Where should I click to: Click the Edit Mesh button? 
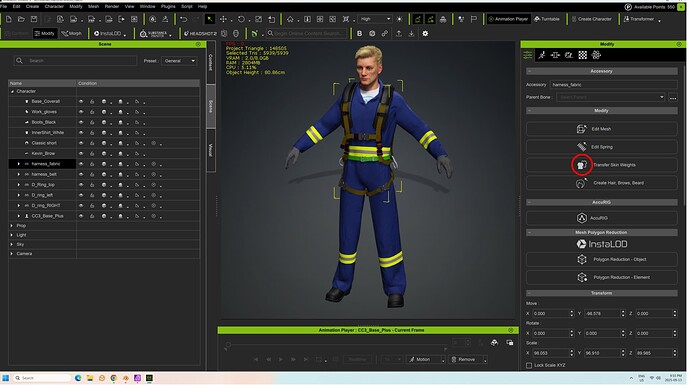(602, 129)
